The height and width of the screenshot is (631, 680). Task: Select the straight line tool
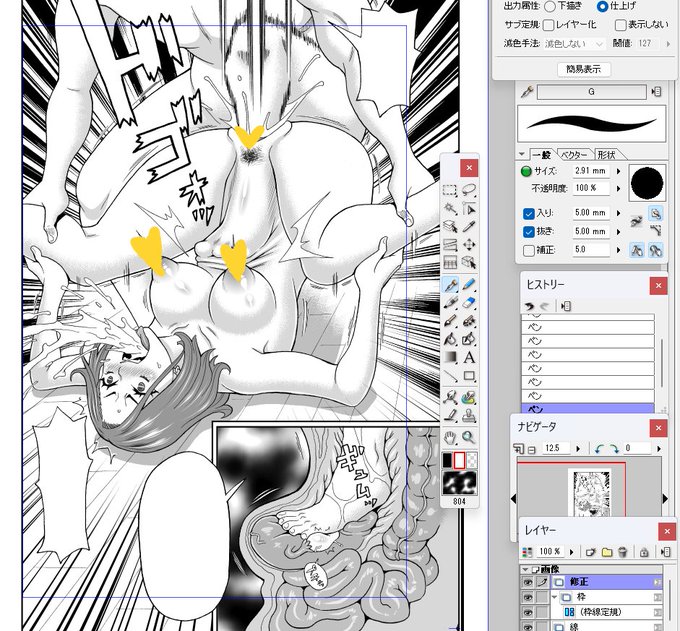pyautogui.click(x=451, y=376)
